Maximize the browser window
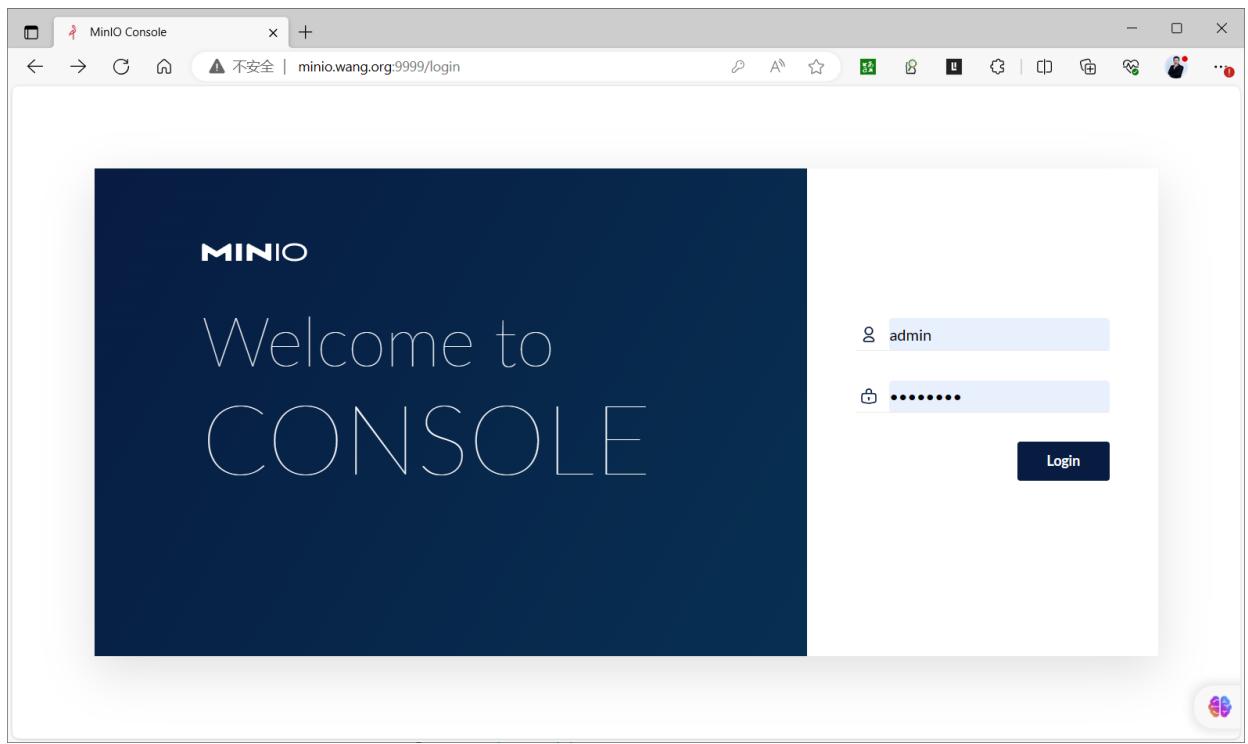 pos(1177,28)
